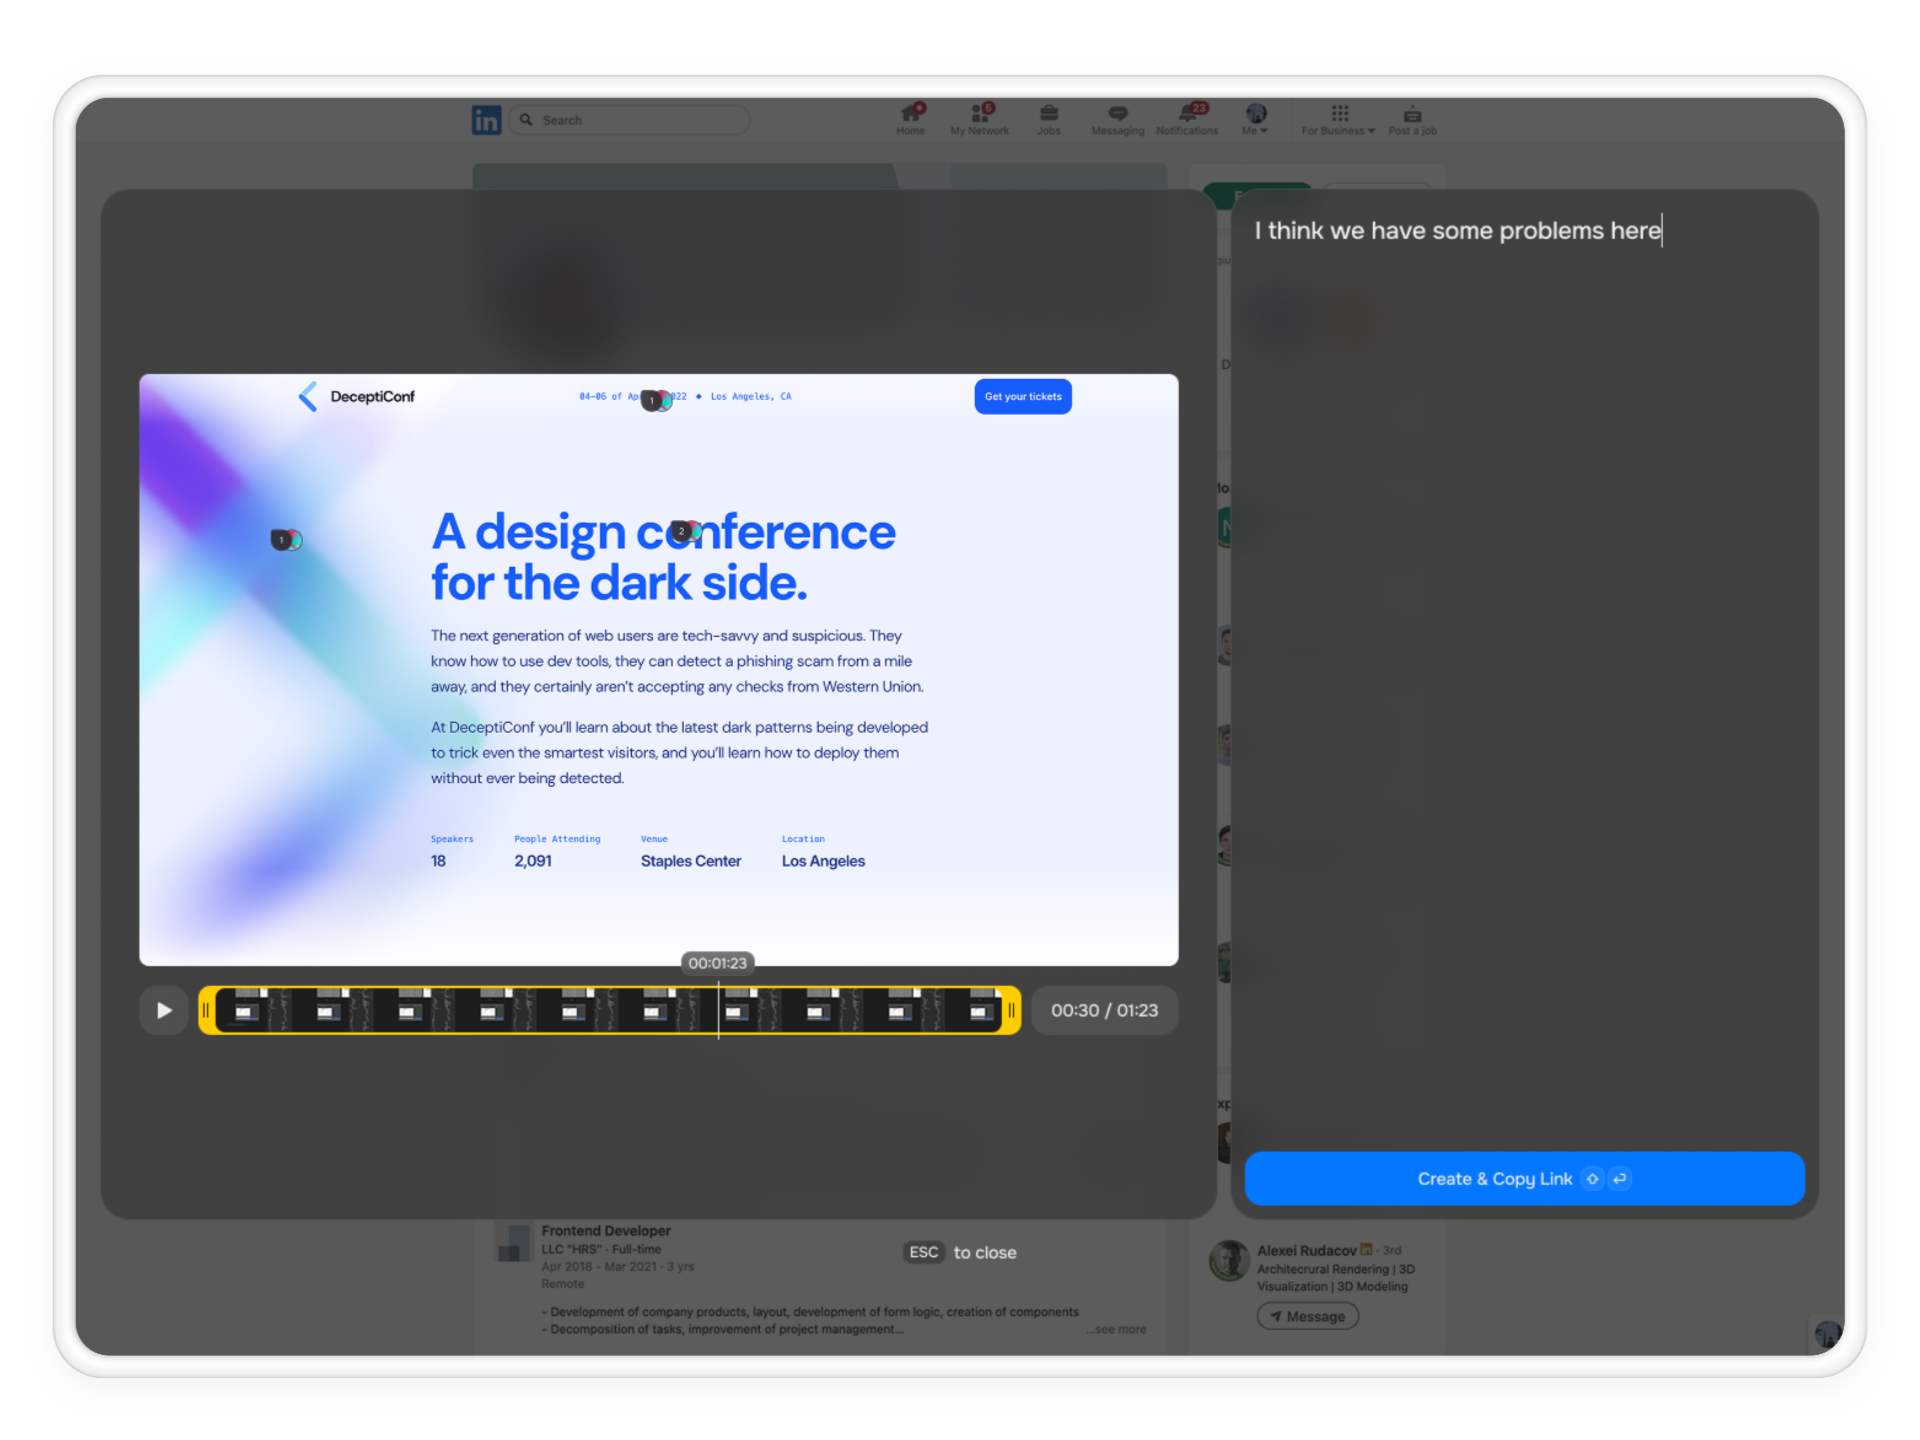Click the play button
The image size is (1920, 1440).
[164, 1010]
